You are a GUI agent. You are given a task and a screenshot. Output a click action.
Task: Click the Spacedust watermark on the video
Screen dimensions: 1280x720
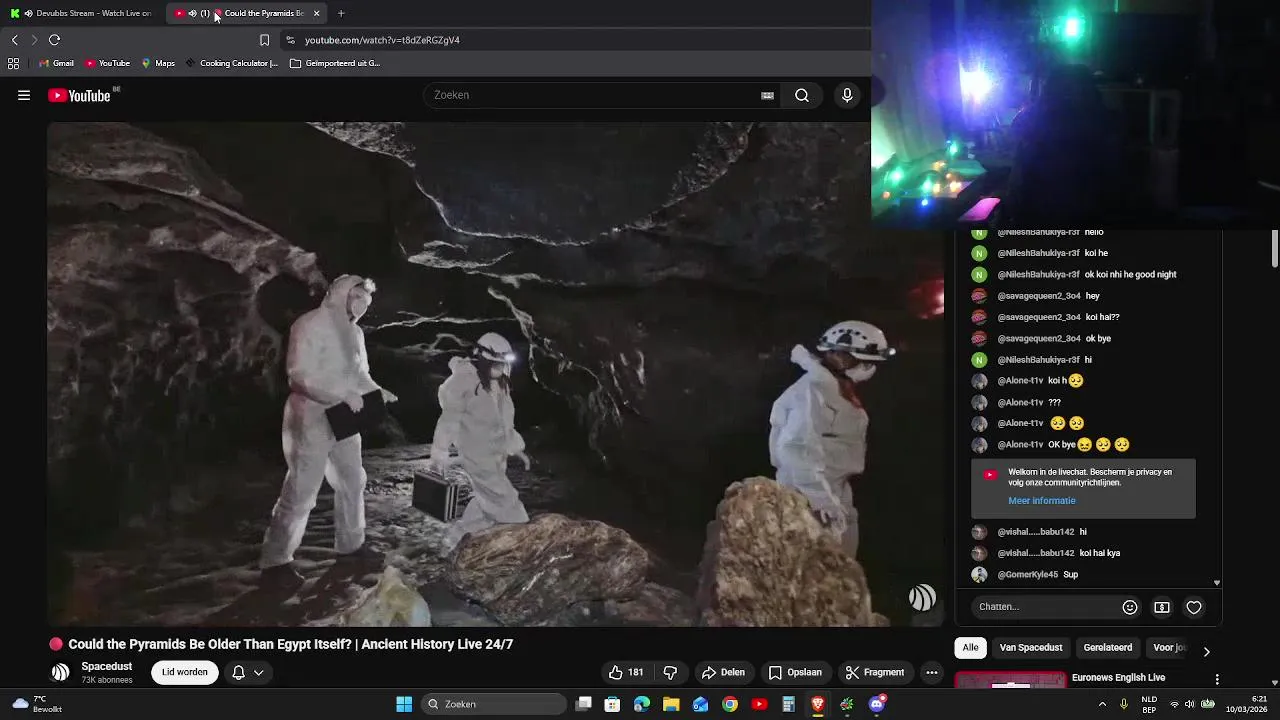(x=922, y=598)
